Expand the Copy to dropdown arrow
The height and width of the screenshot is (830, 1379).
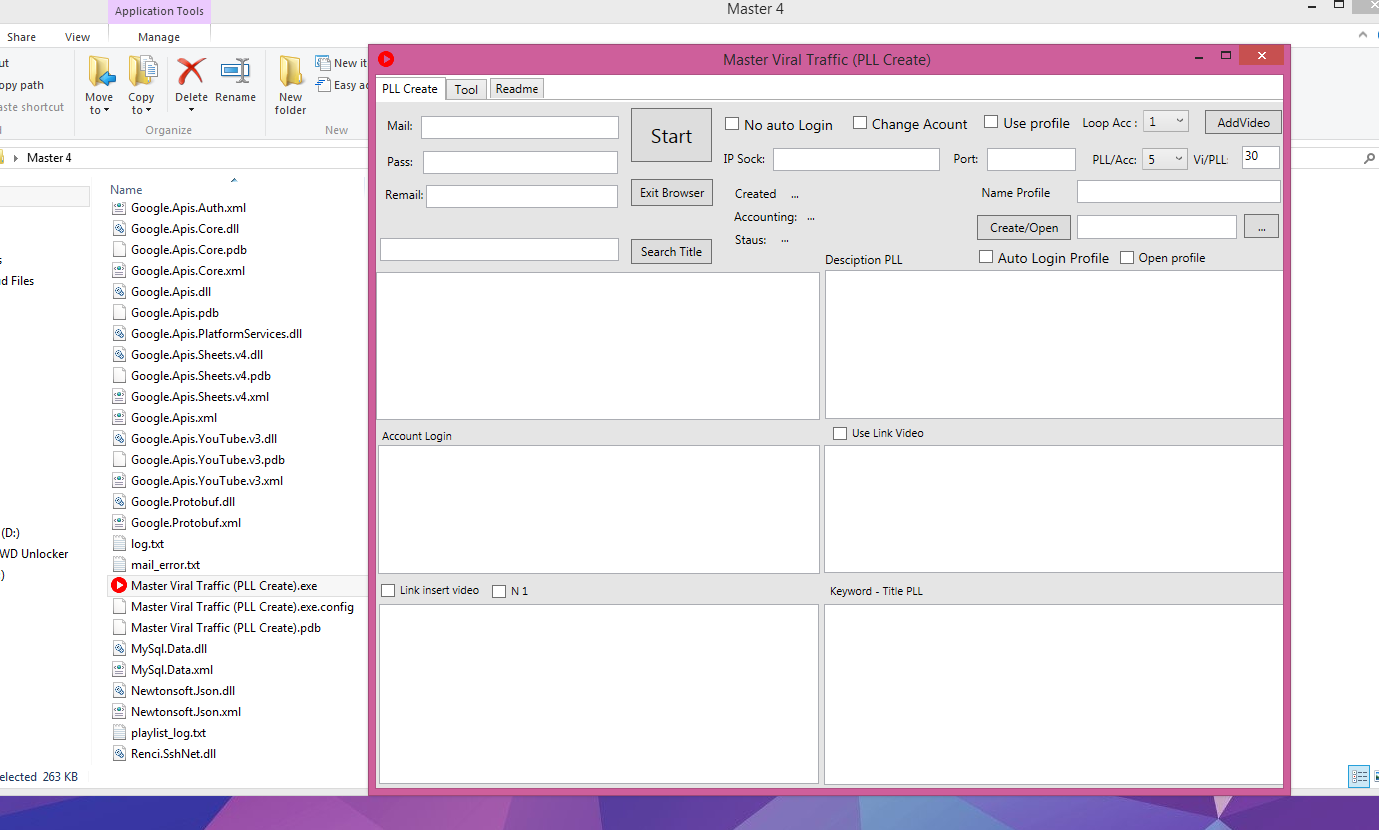click(148, 111)
